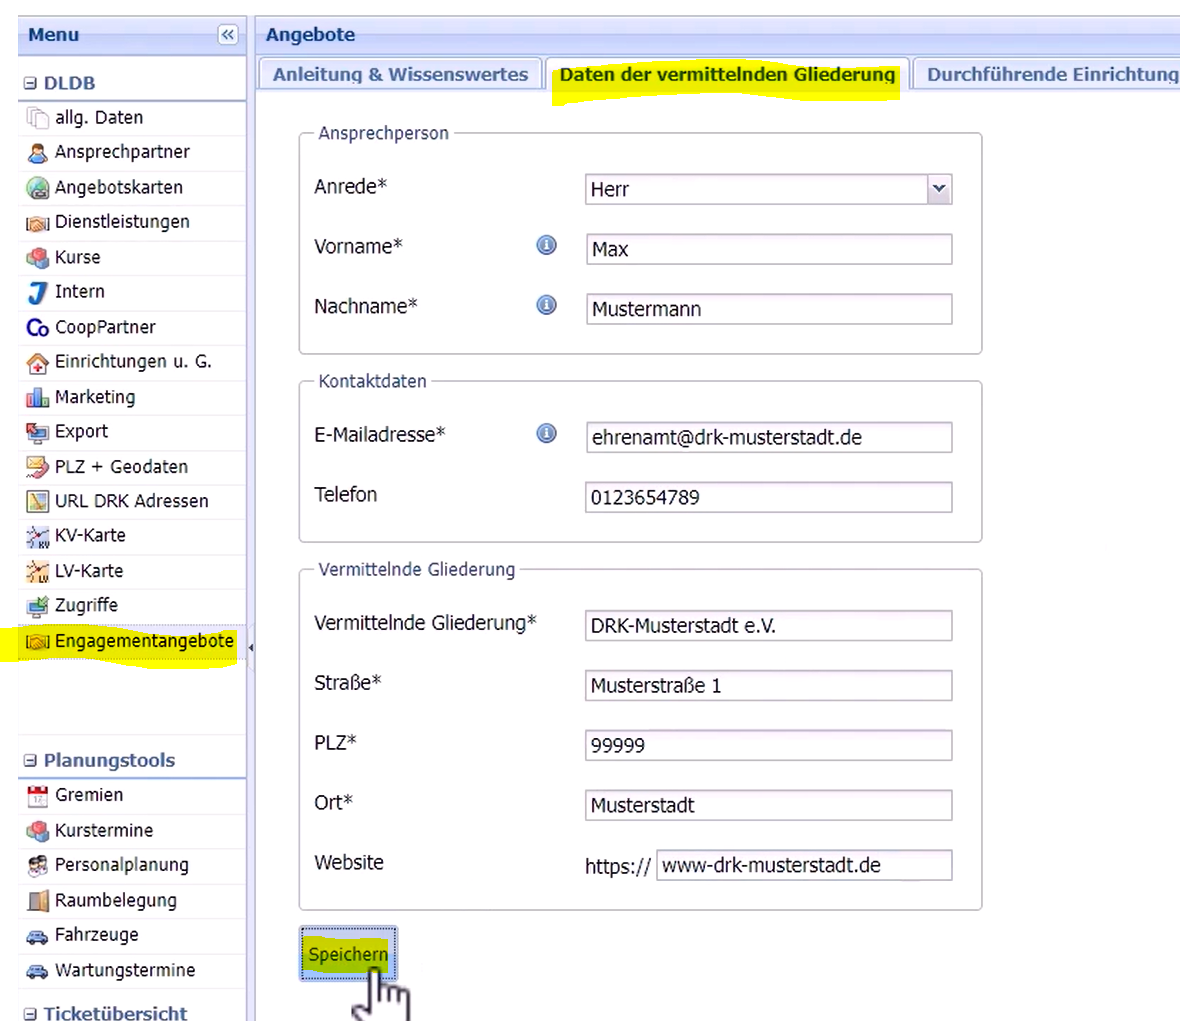The height and width of the screenshot is (1021, 1180).
Task: Click info icon next to Vorname
Action: (x=546, y=245)
